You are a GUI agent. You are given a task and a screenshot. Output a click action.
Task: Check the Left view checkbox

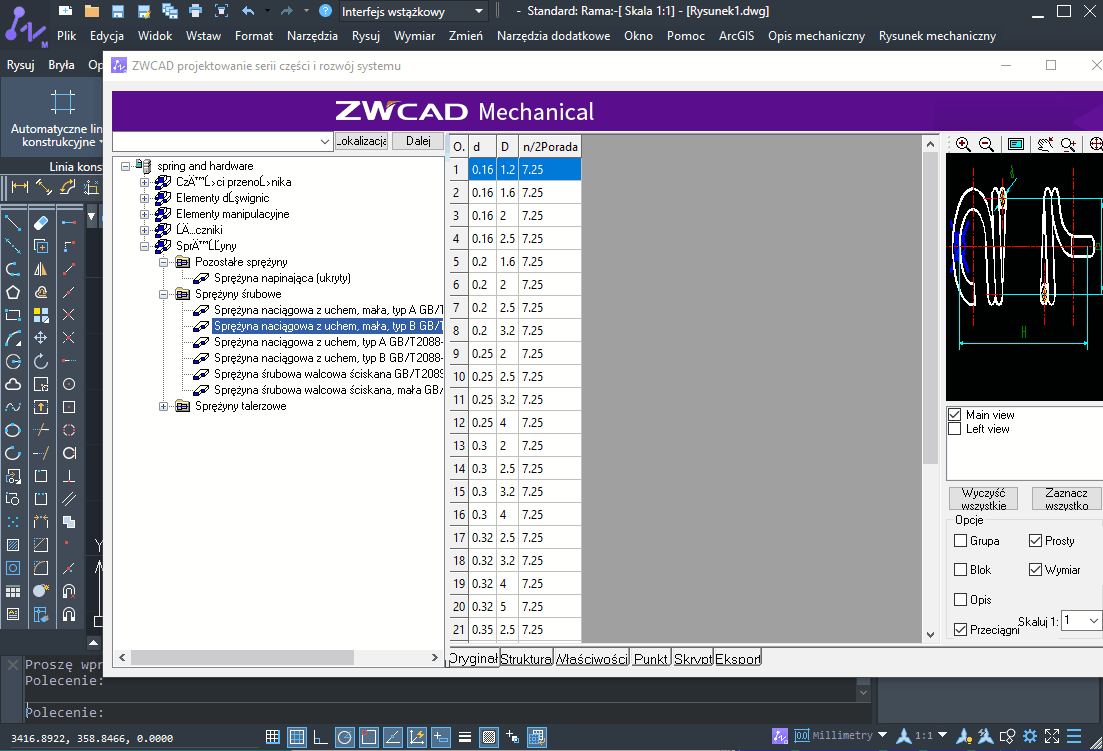[955, 429]
